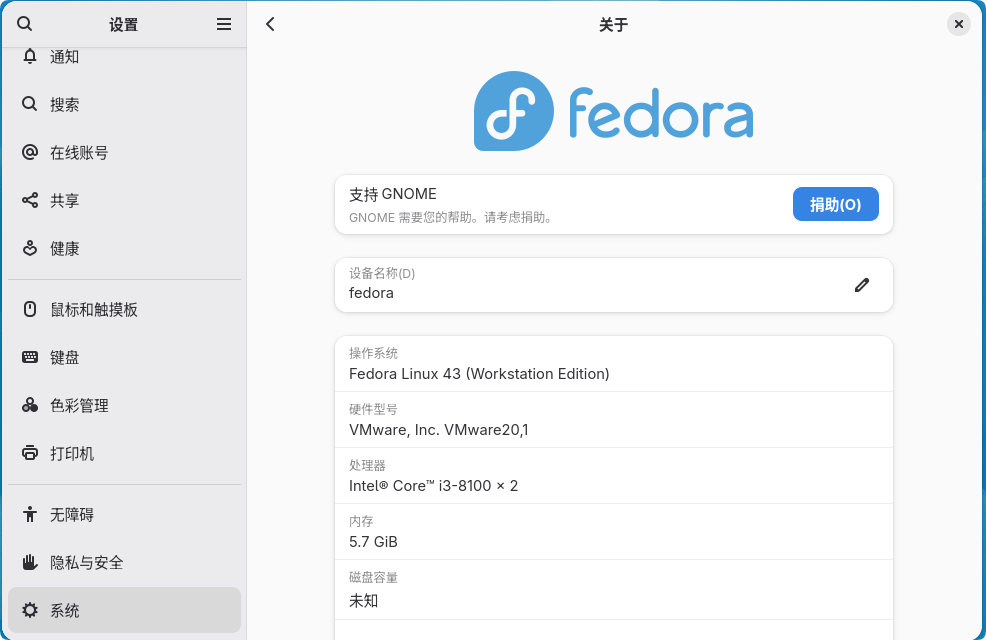Open the 键盘 (Keyboard) settings panel

coord(64,357)
